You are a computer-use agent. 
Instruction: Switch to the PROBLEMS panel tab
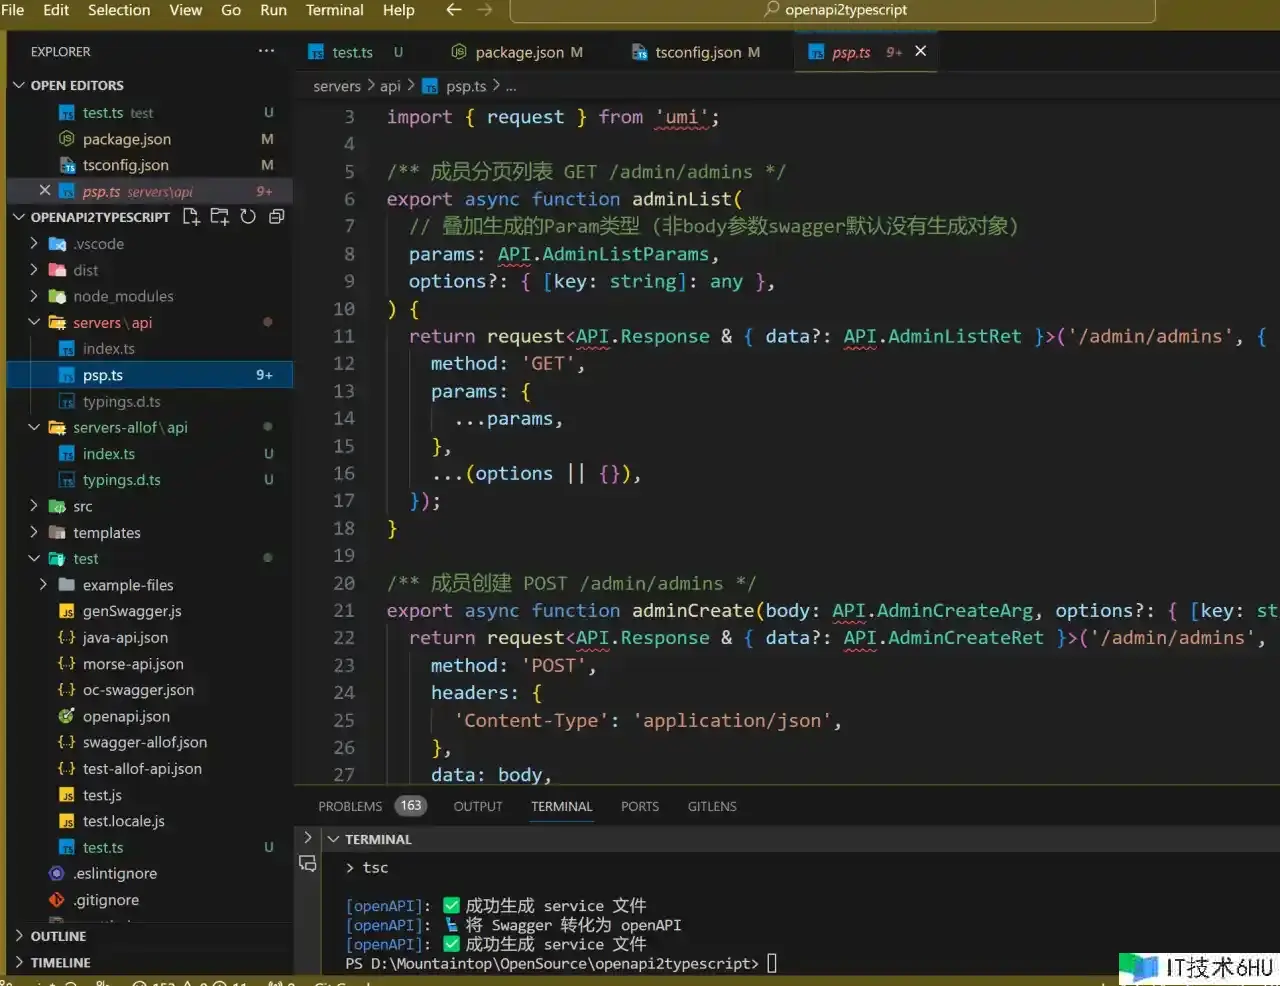tap(350, 806)
